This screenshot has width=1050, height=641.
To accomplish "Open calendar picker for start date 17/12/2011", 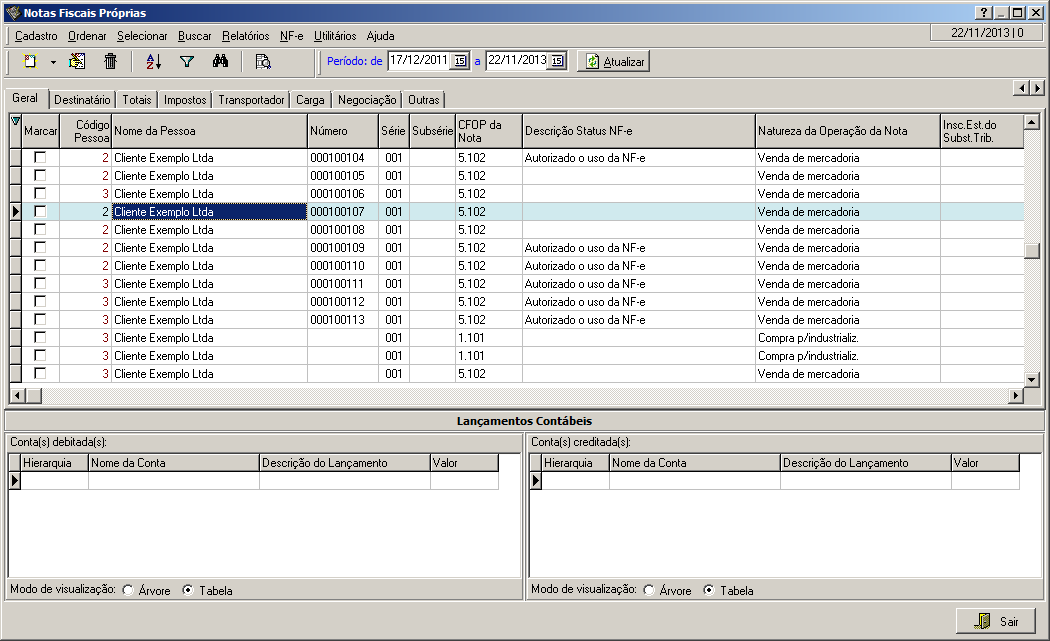I will point(460,61).
